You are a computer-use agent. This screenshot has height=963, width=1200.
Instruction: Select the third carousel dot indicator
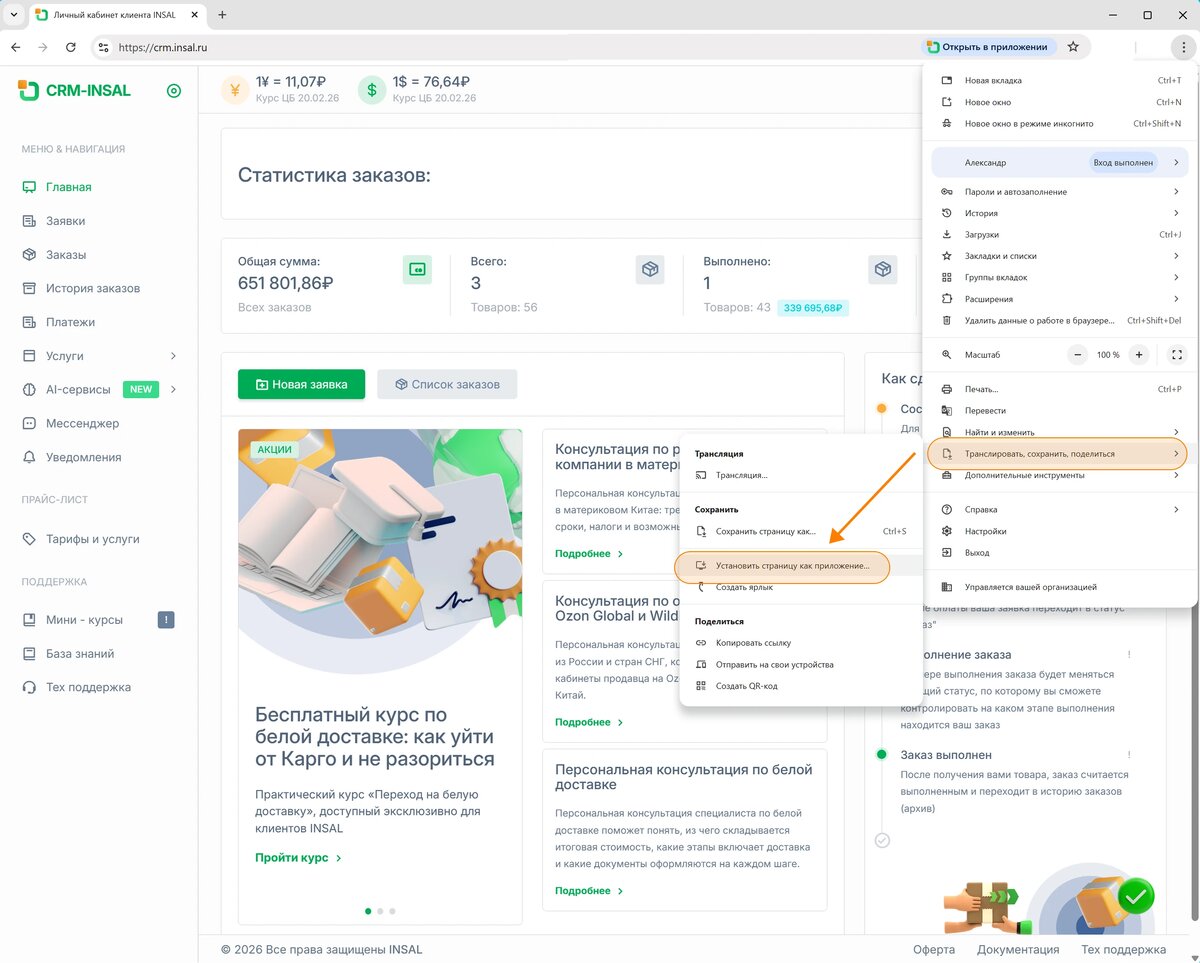[392, 911]
